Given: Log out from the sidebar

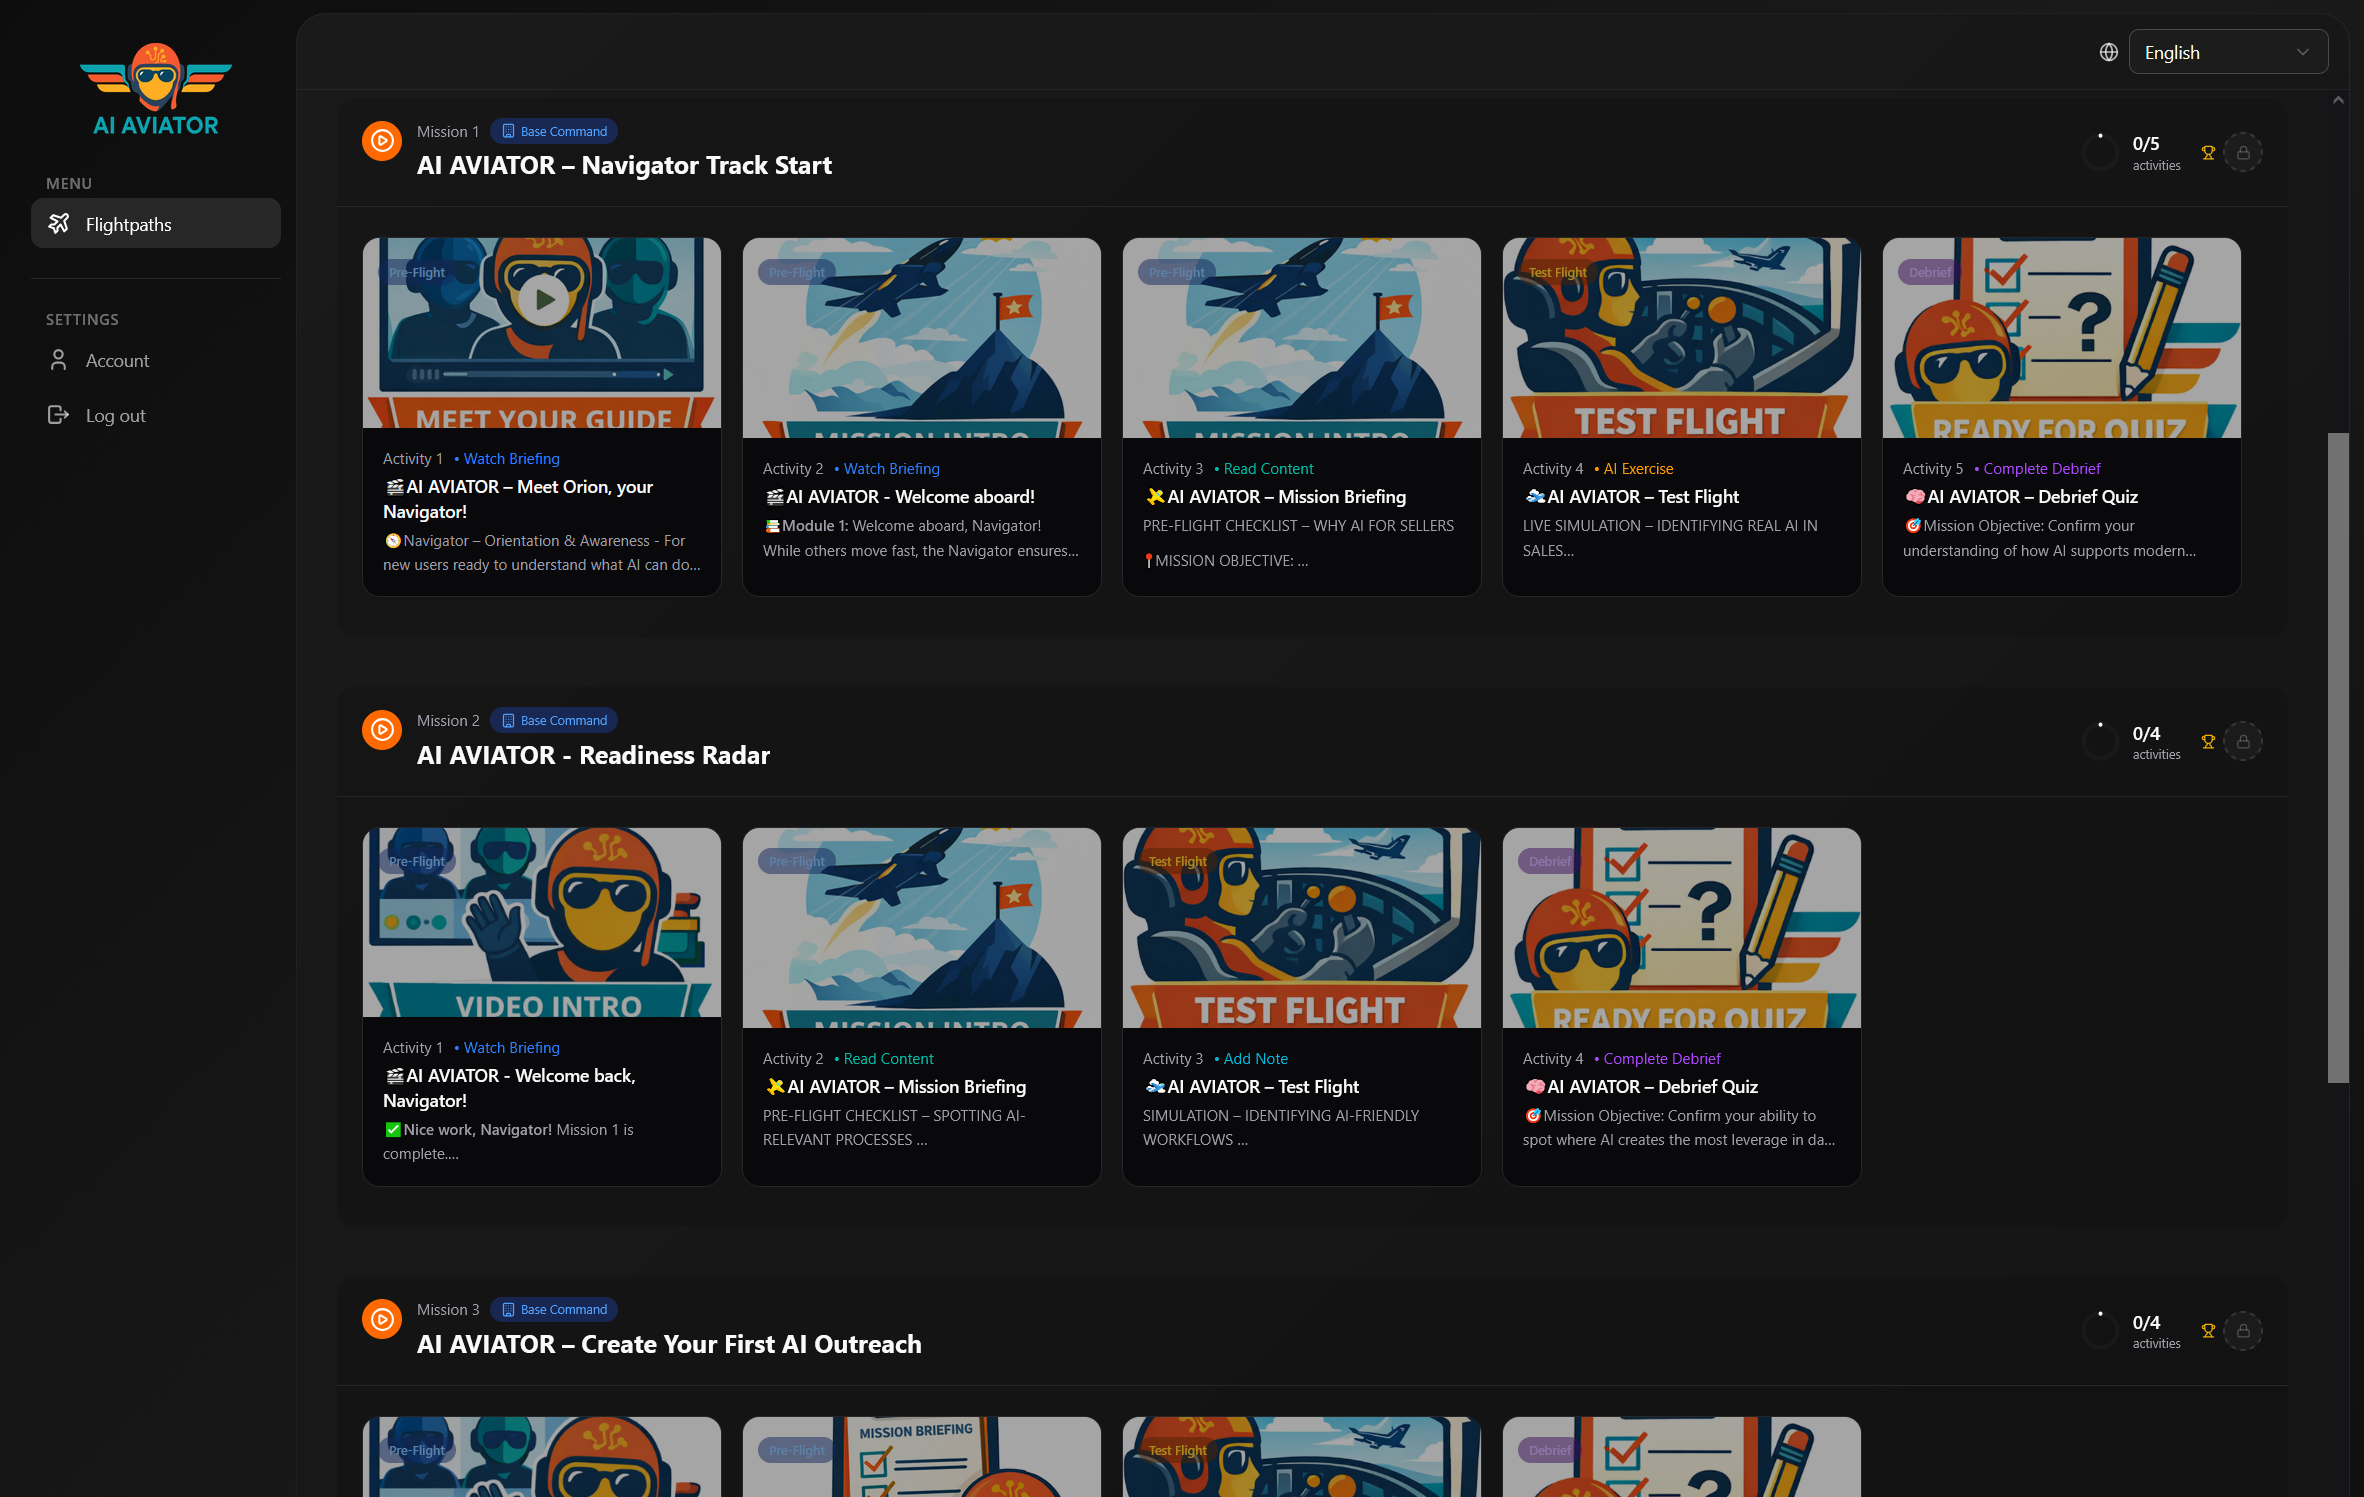Looking at the screenshot, I should click(115, 416).
